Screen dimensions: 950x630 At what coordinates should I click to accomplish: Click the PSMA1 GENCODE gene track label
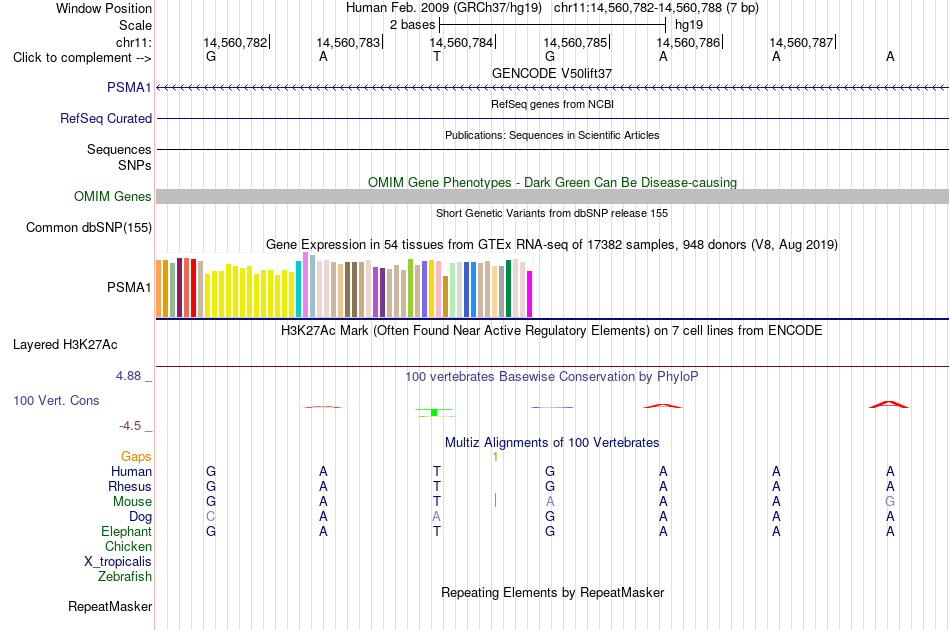pos(129,87)
